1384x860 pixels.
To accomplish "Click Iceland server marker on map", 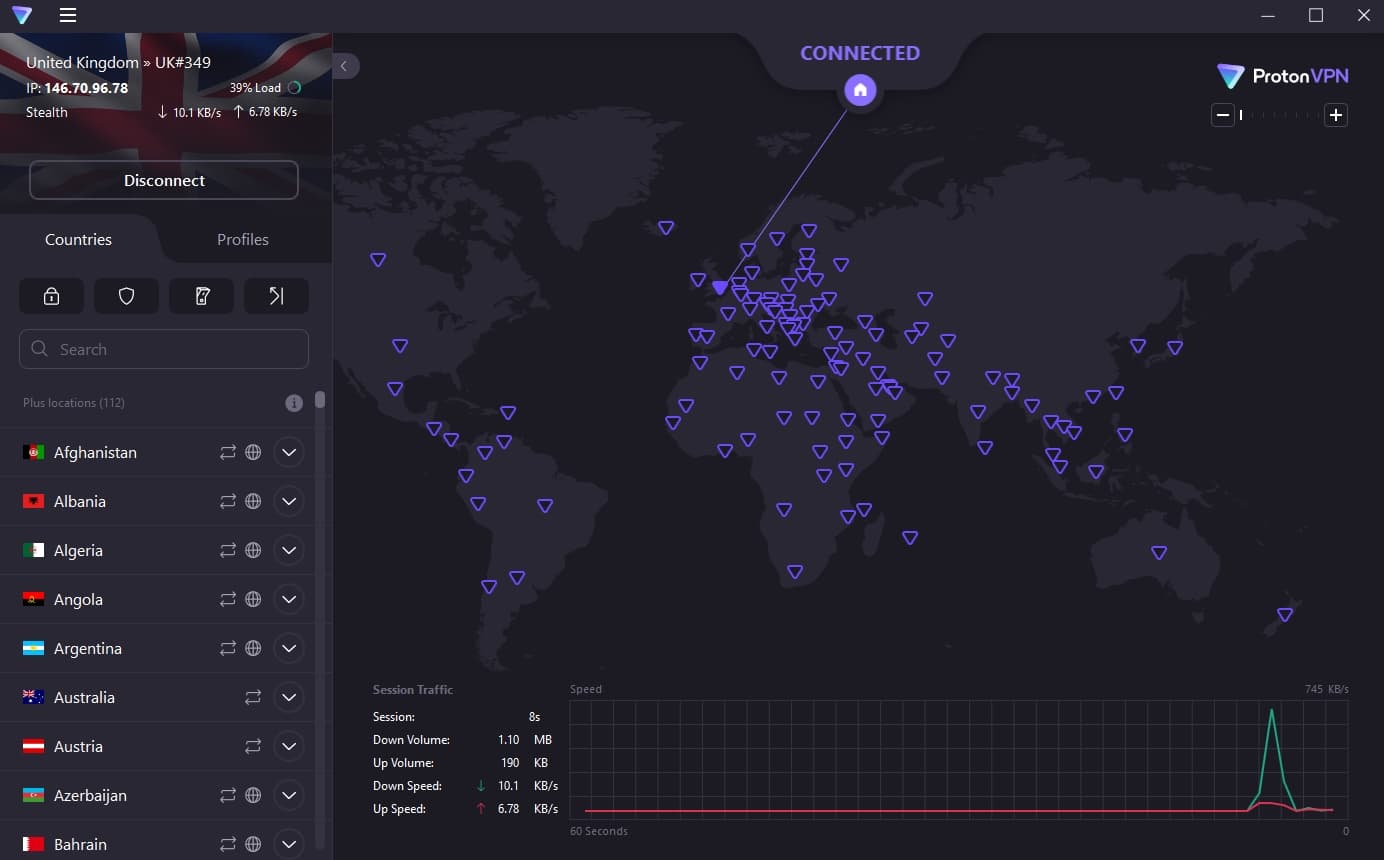I will pos(666,228).
